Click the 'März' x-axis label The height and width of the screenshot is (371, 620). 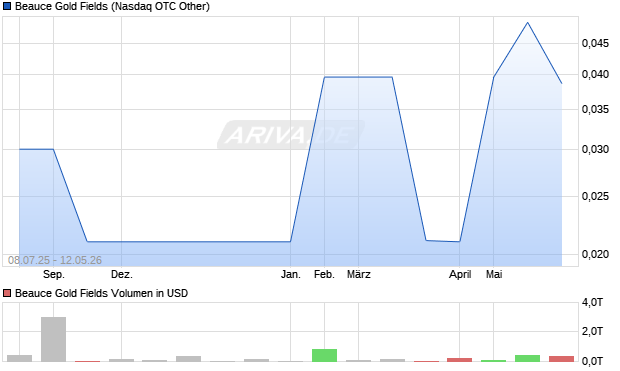pyautogui.click(x=359, y=274)
